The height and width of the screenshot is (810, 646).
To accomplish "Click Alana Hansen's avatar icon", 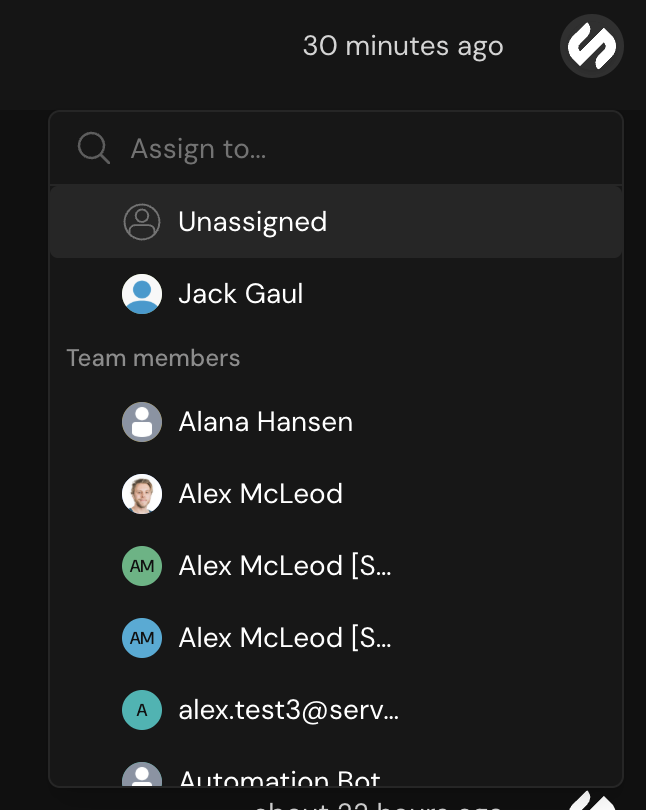I will [142, 422].
